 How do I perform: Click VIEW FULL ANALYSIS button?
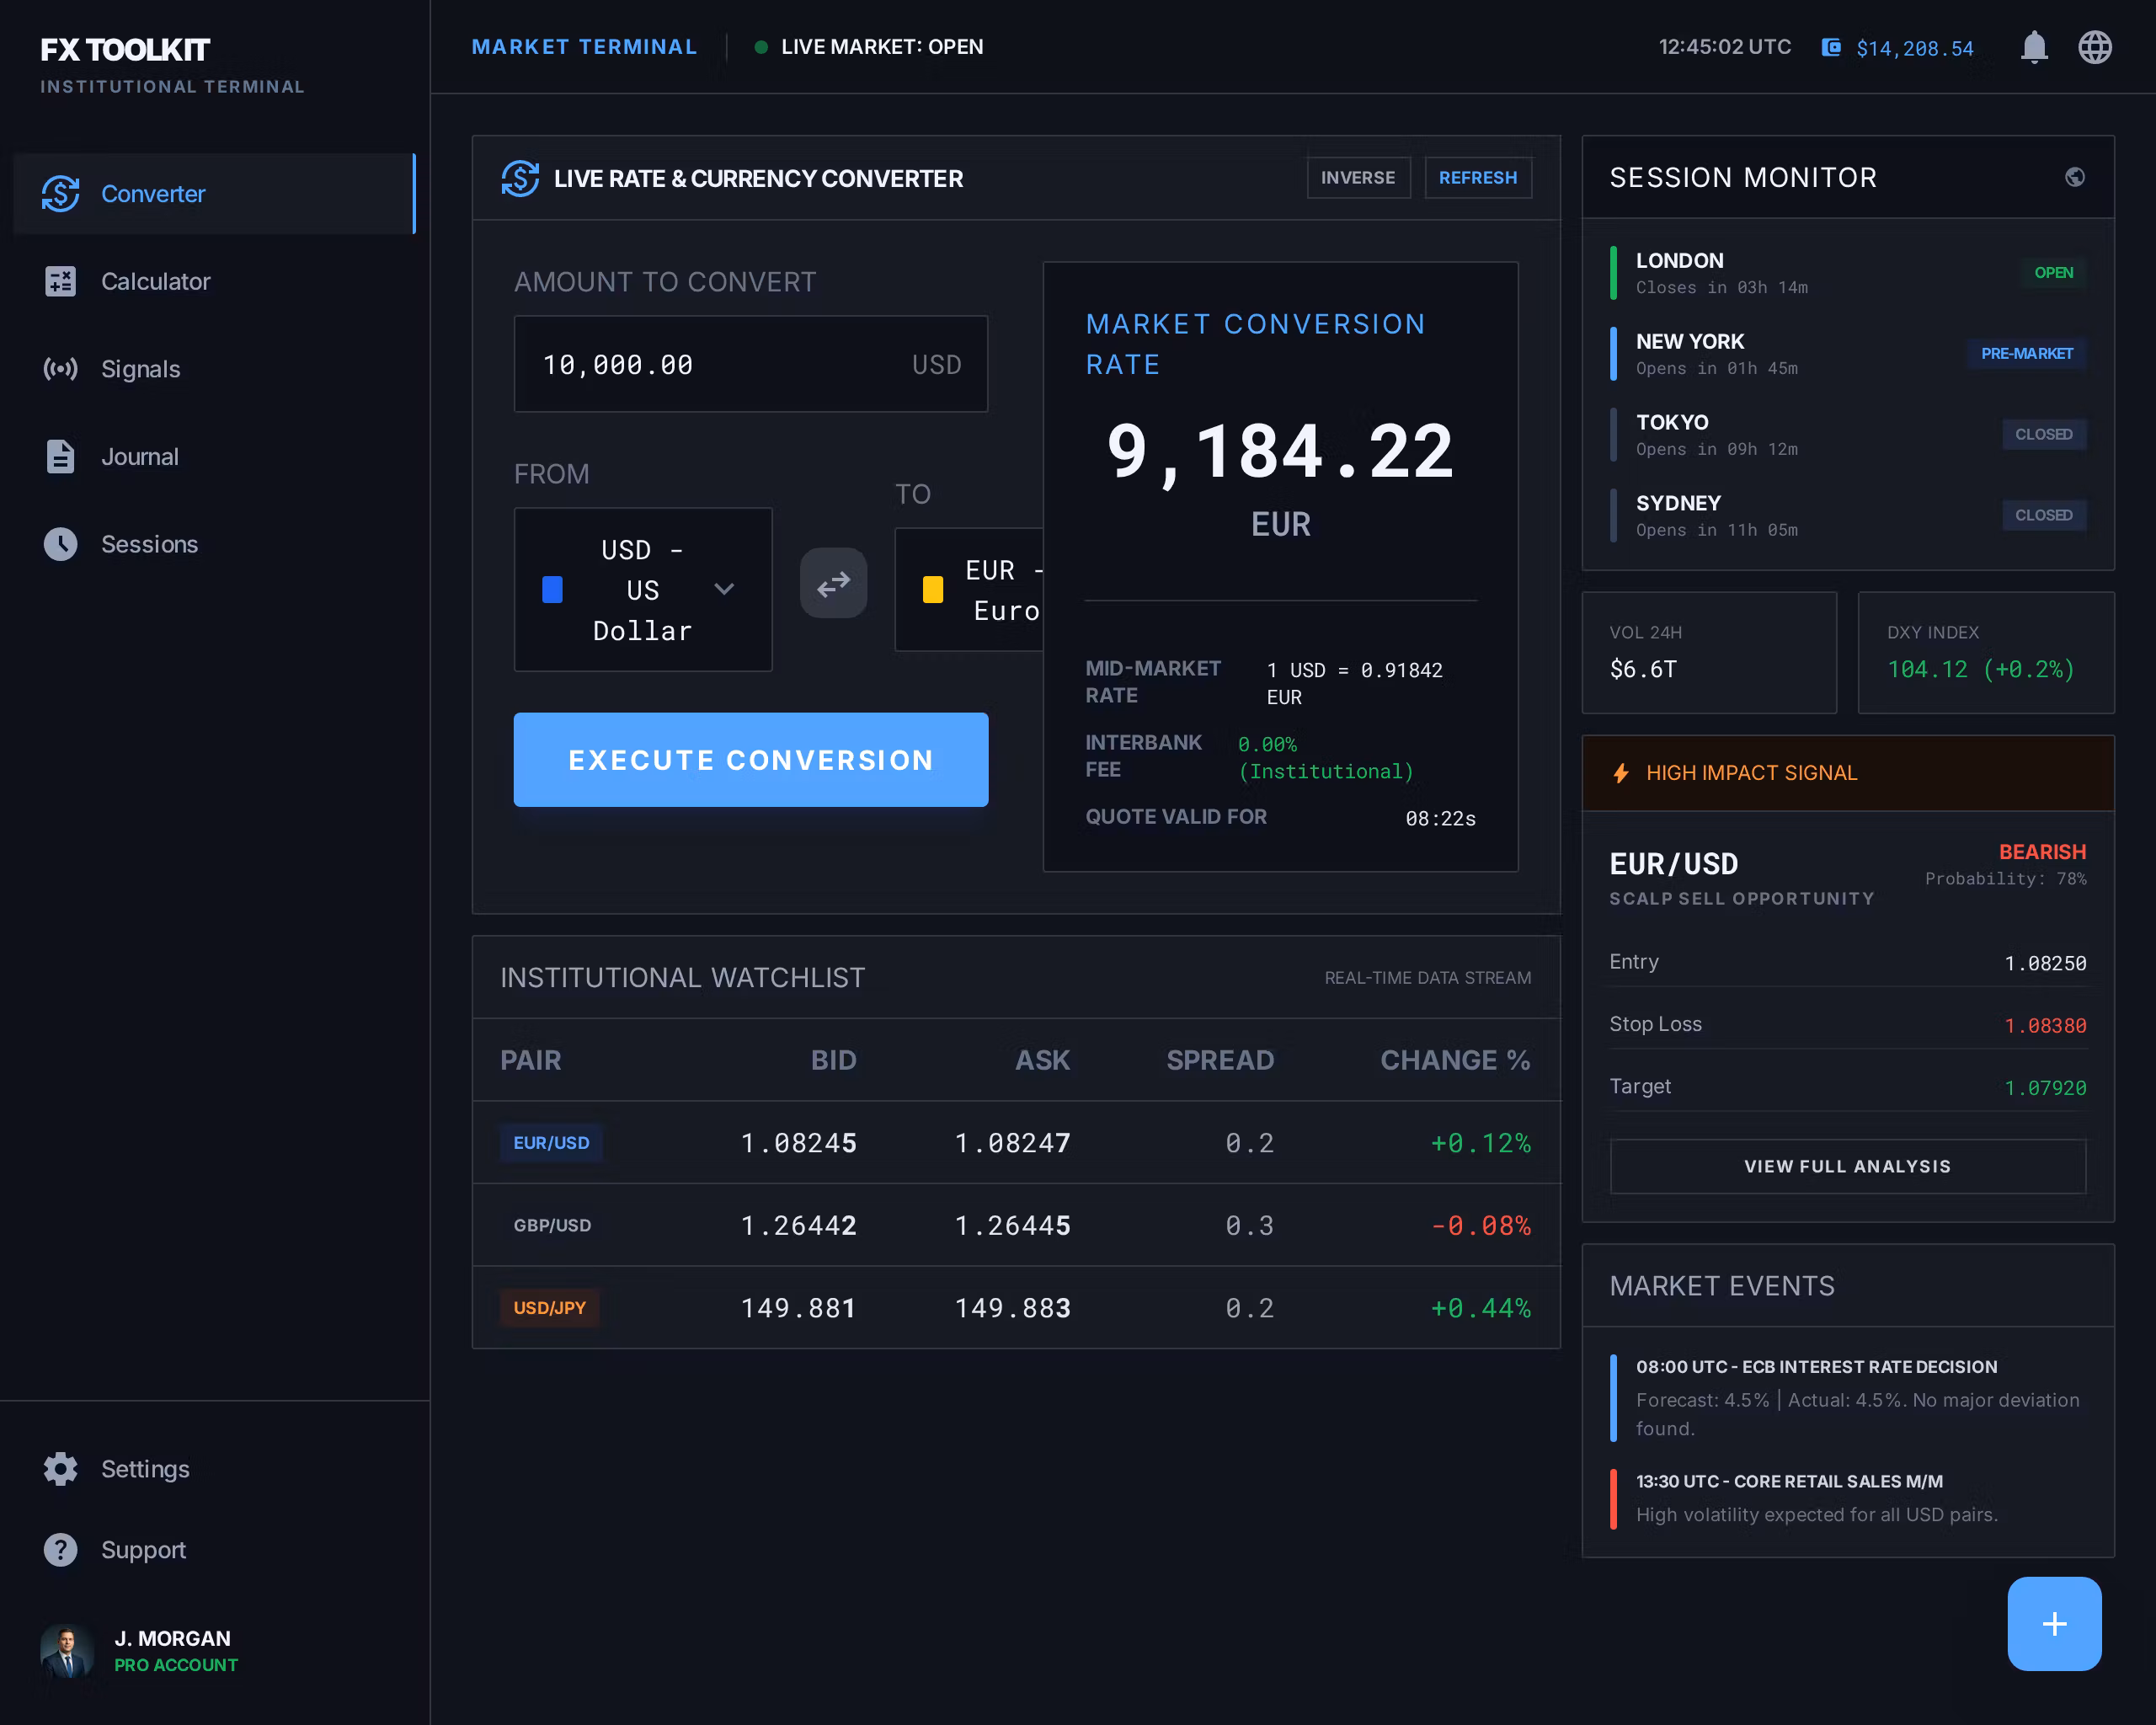(1848, 1166)
